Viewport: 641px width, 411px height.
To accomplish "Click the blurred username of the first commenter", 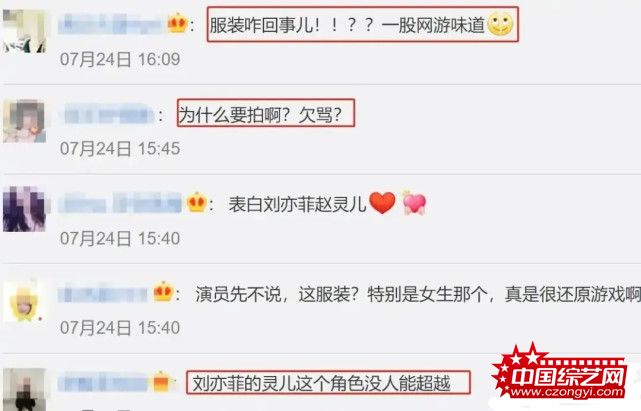I will 110,25.
